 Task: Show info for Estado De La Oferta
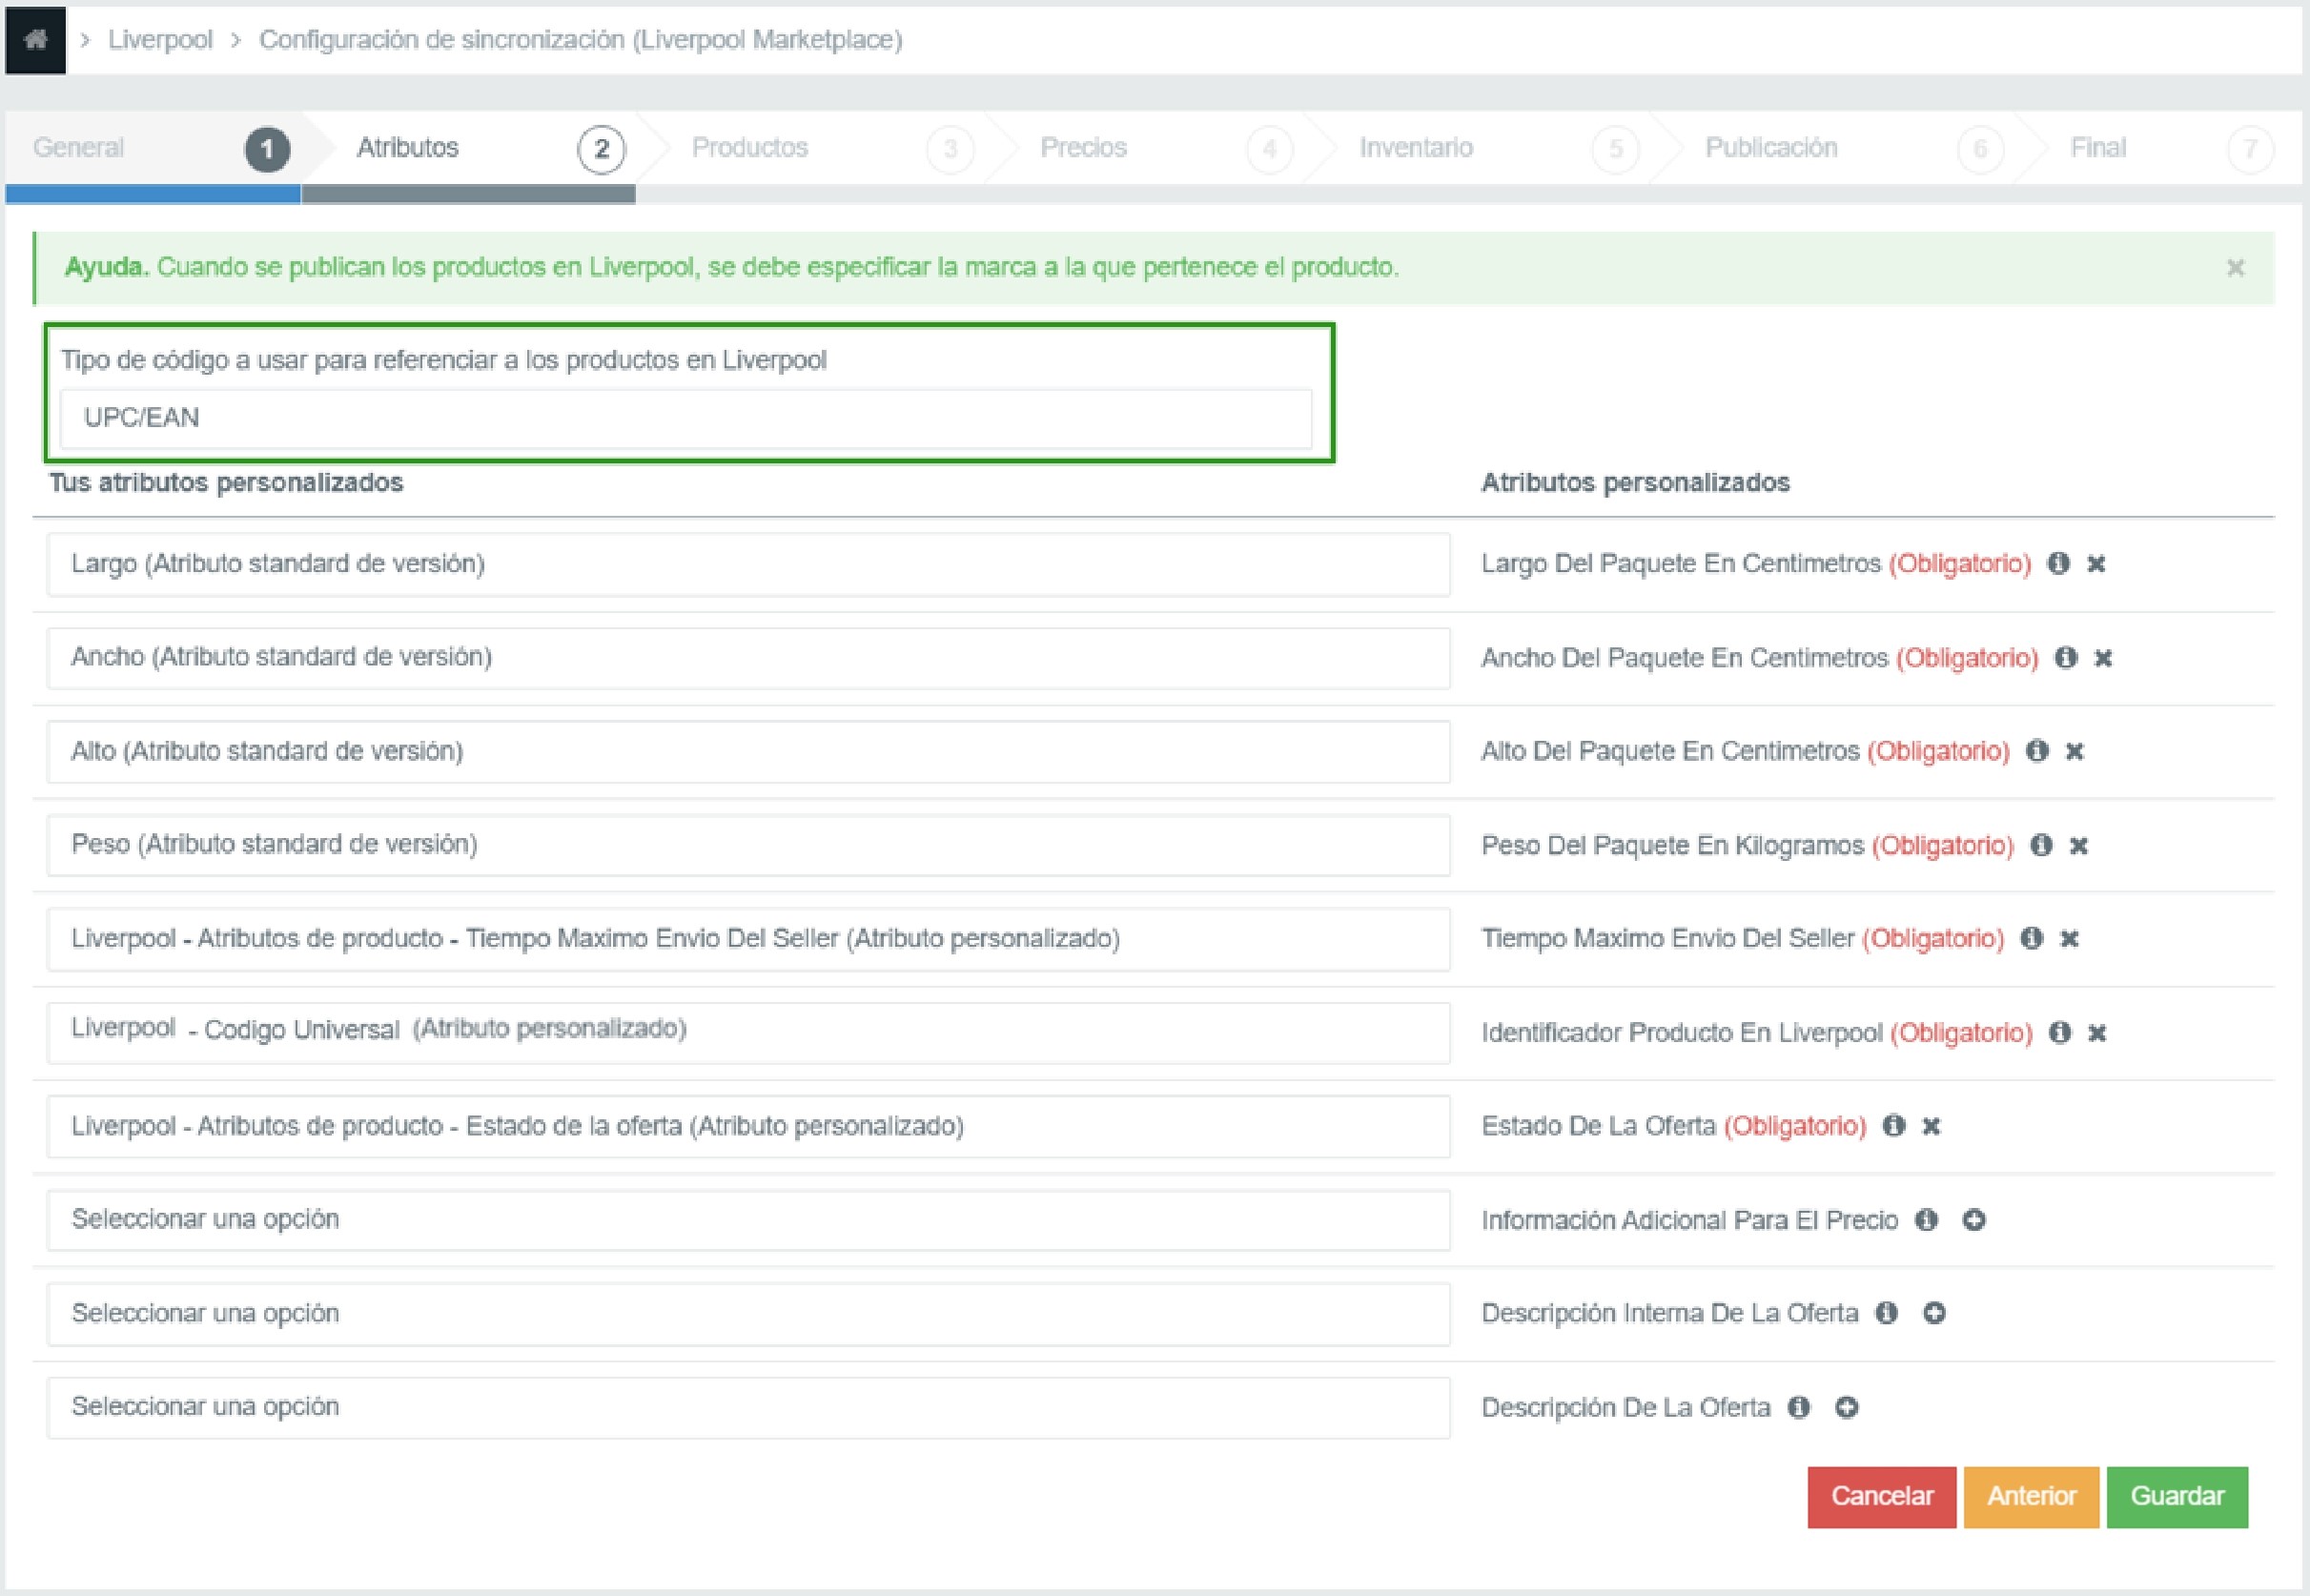pyautogui.click(x=1893, y=1125)
